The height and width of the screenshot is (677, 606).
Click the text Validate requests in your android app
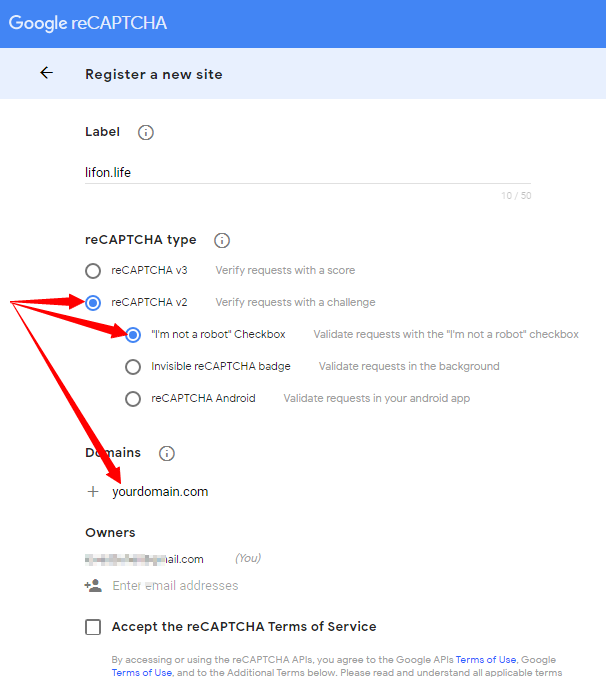pyautogui.click(x=377, y=398)
